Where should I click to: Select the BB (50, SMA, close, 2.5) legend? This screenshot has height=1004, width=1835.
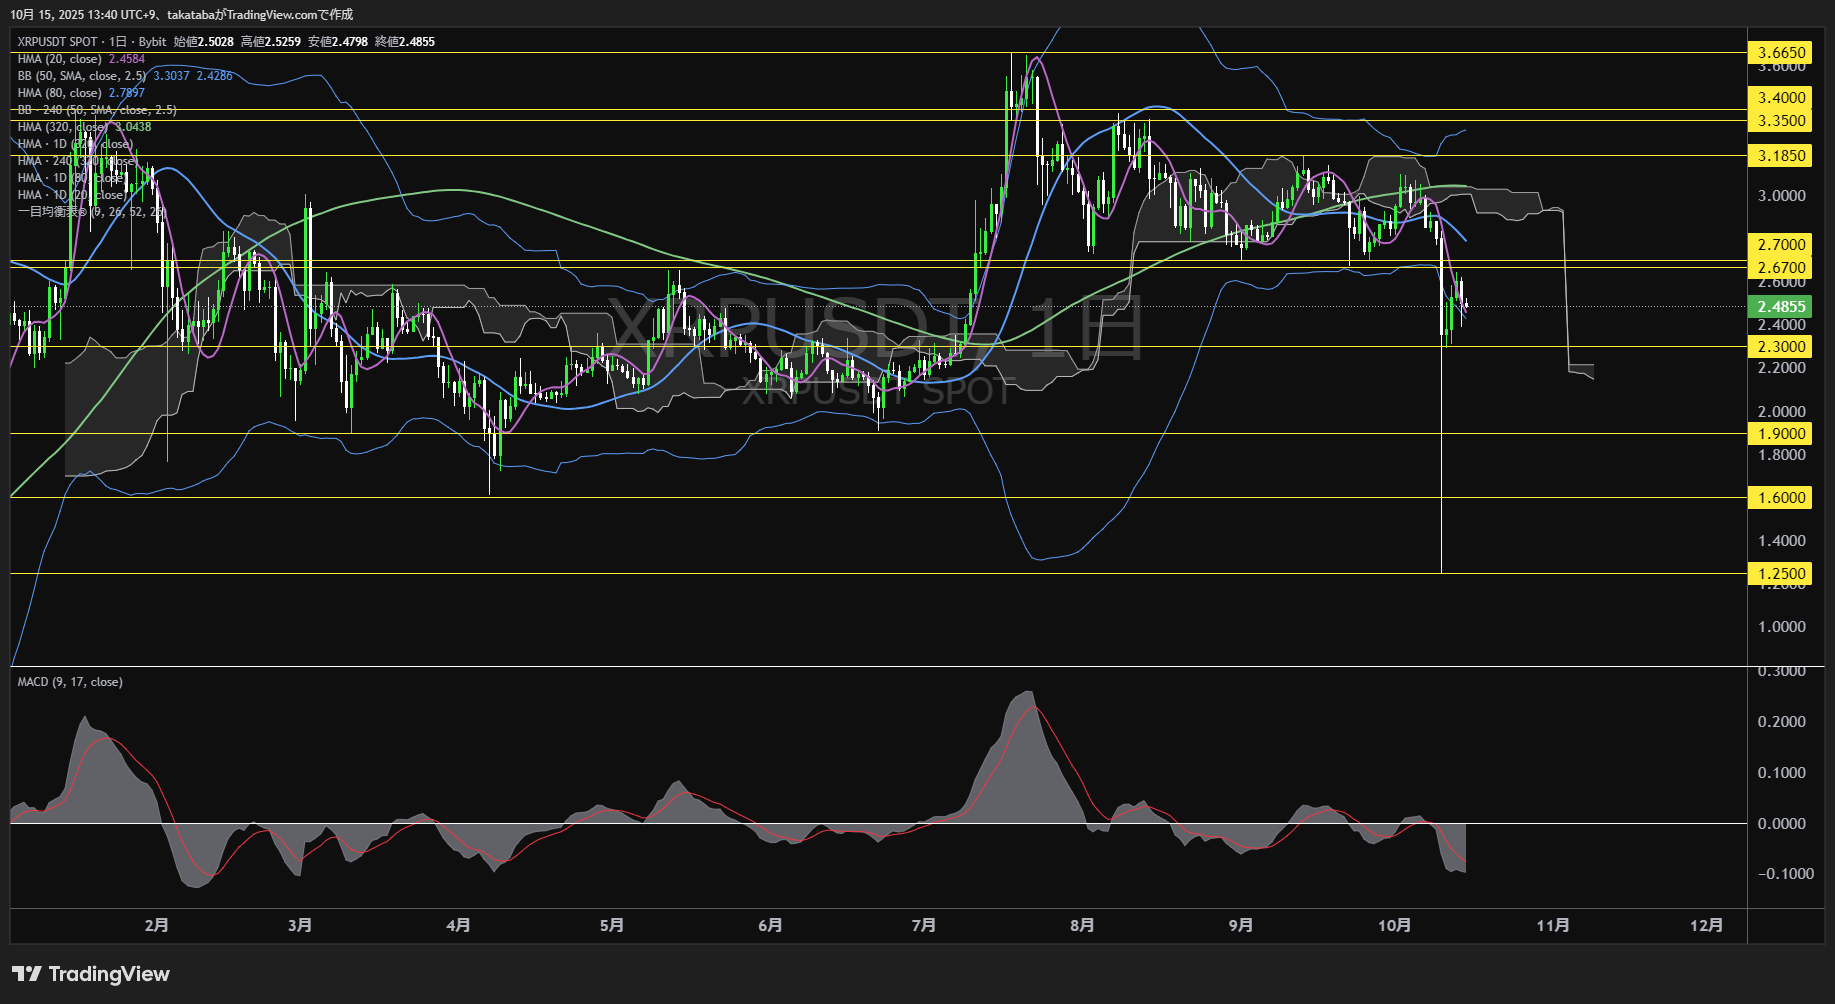pyautogui.click(x=82, y=76)
